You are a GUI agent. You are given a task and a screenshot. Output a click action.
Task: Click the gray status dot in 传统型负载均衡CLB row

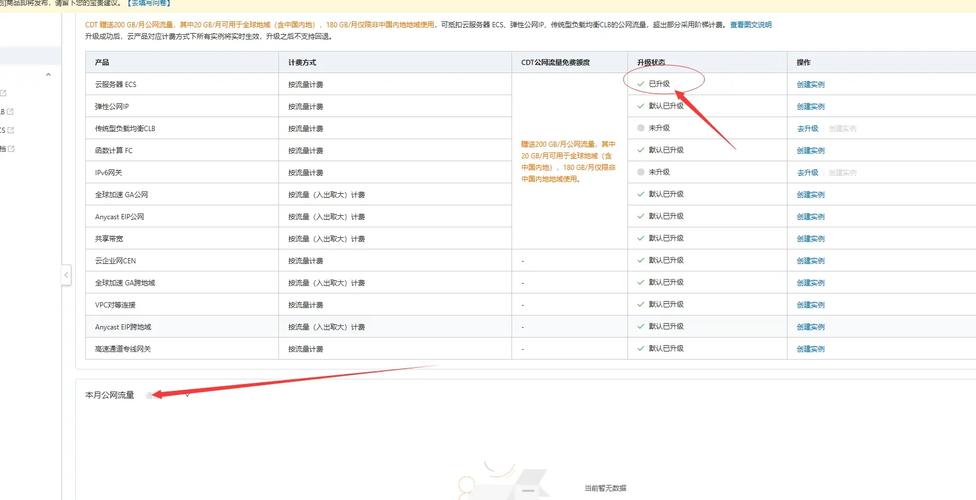pos(640,128)
